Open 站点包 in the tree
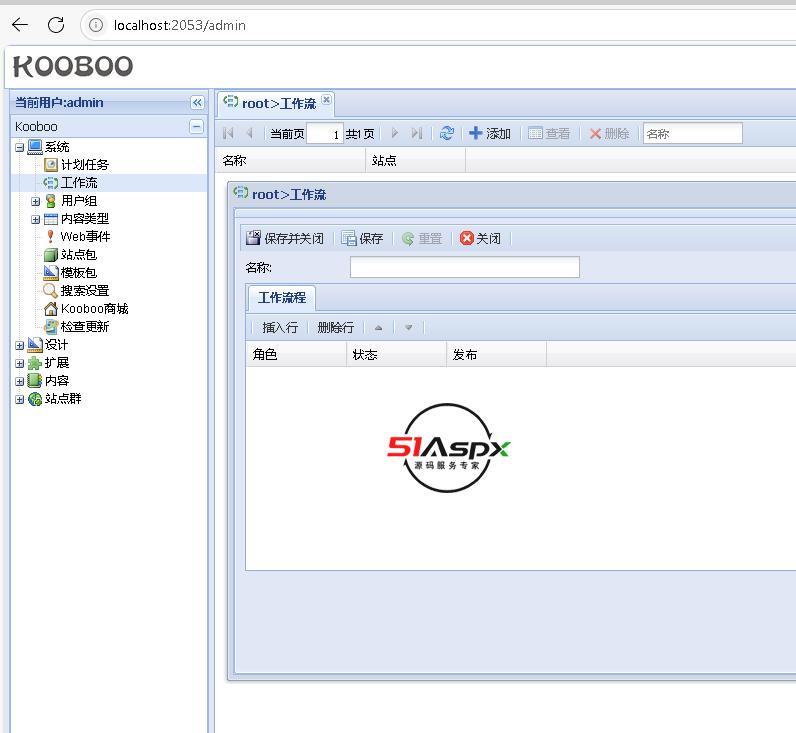796x733 pixels. (79, 255)
